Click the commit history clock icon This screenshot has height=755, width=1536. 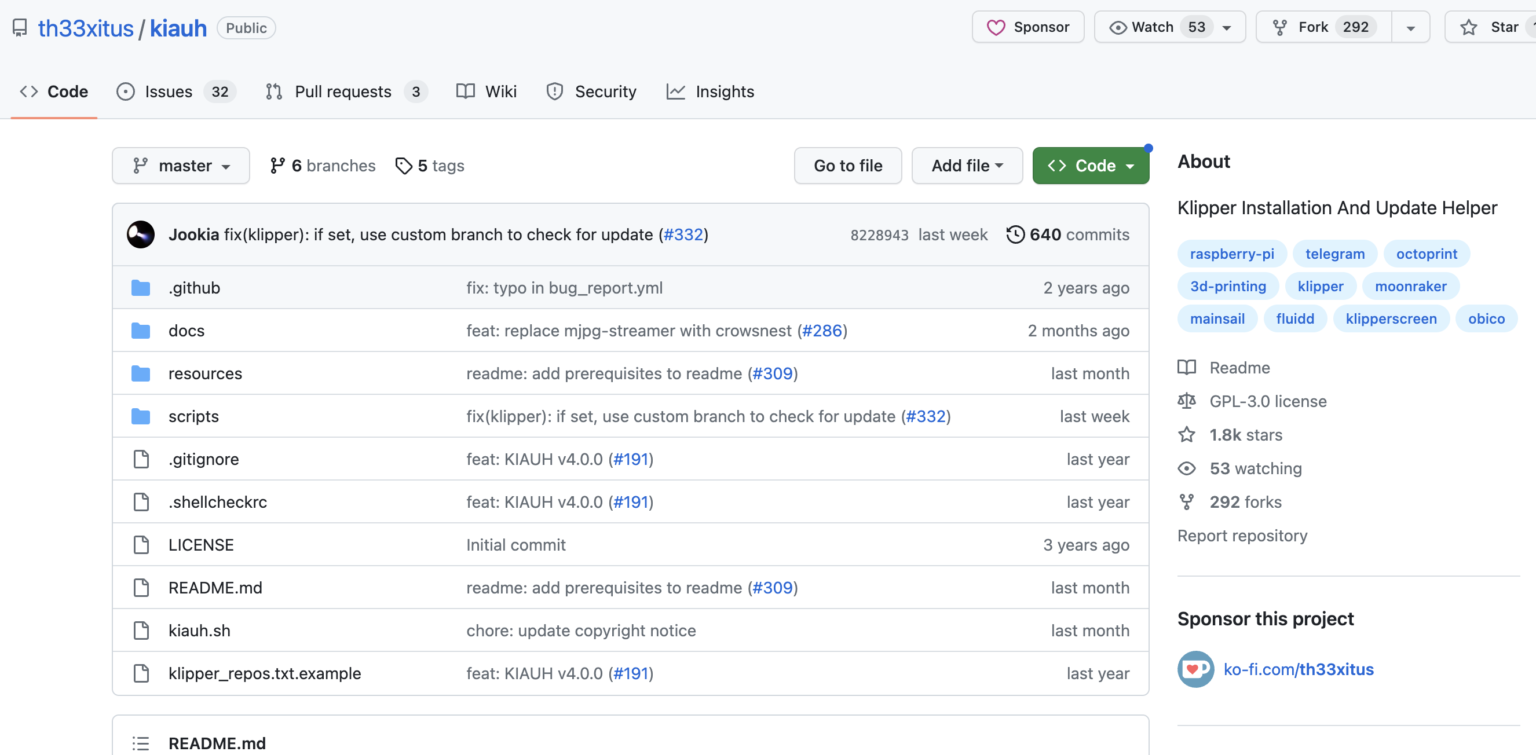[x=1015, y=235]
